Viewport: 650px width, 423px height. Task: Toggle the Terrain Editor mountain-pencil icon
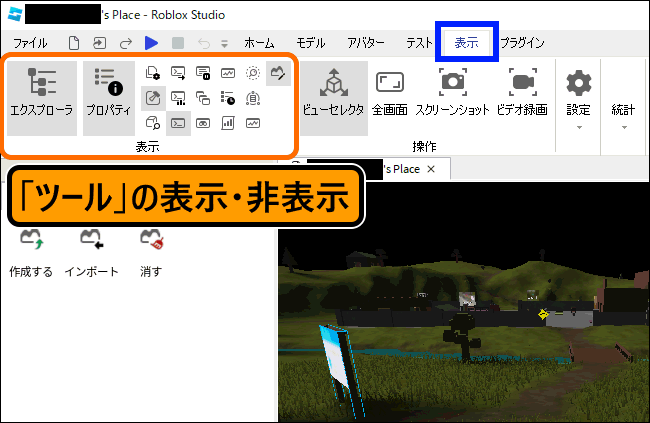[x=278, y=73]
